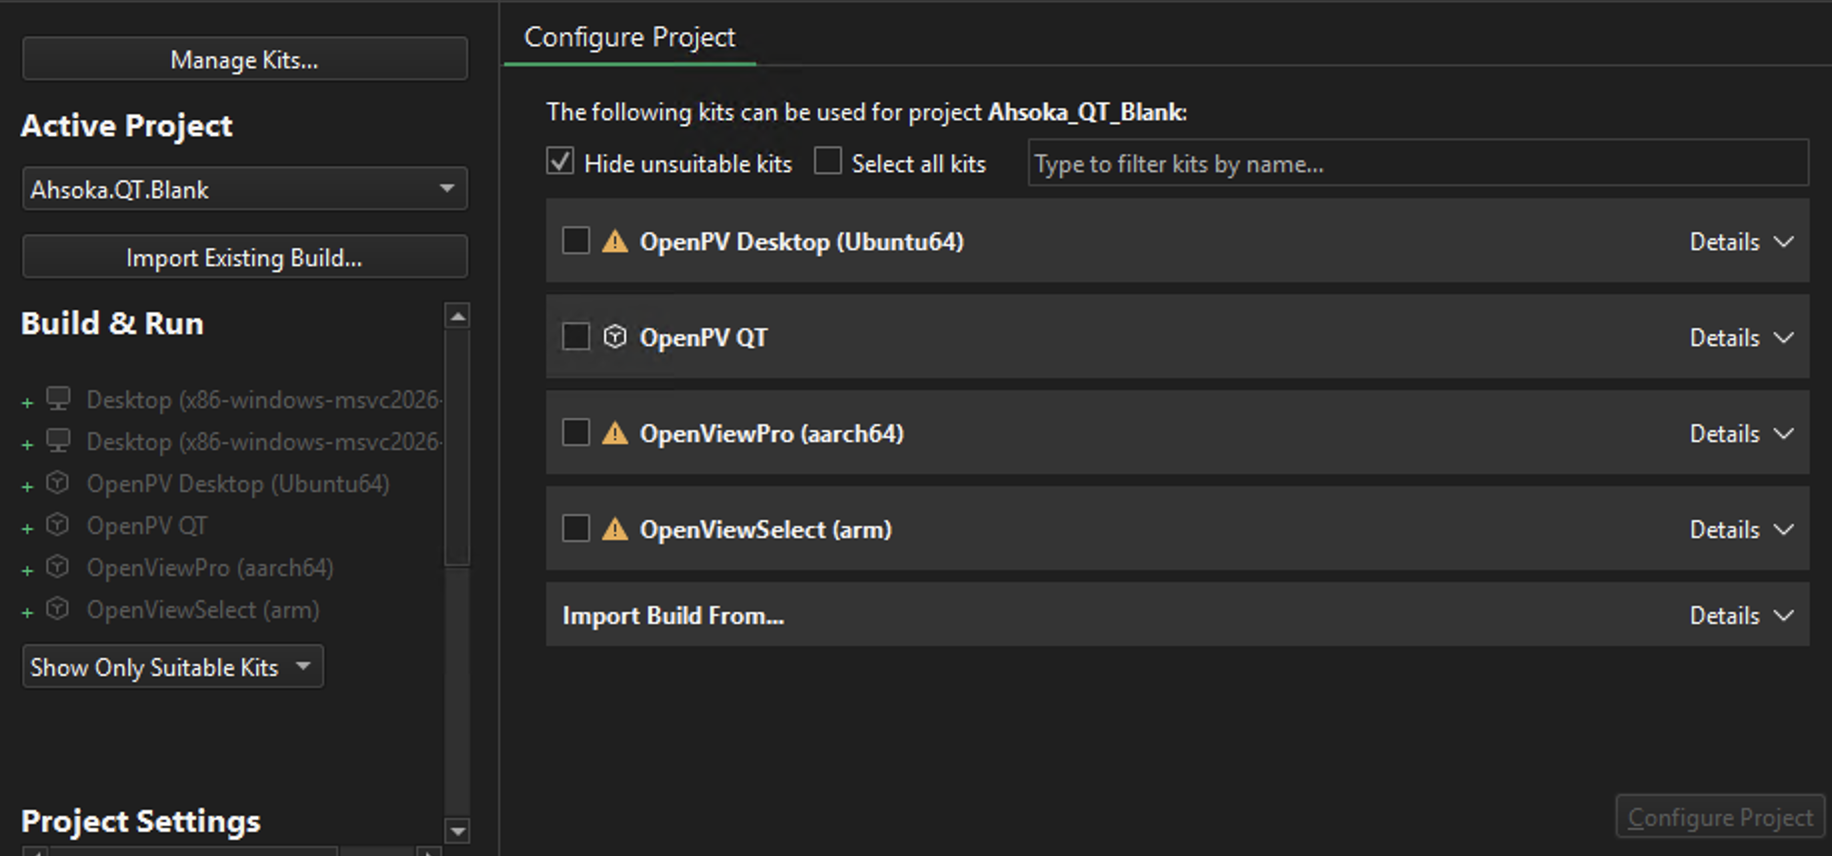Click the kit icon of OpenPV QT in Build & Run
1832x856 pixels.
[x=59, y=525]
